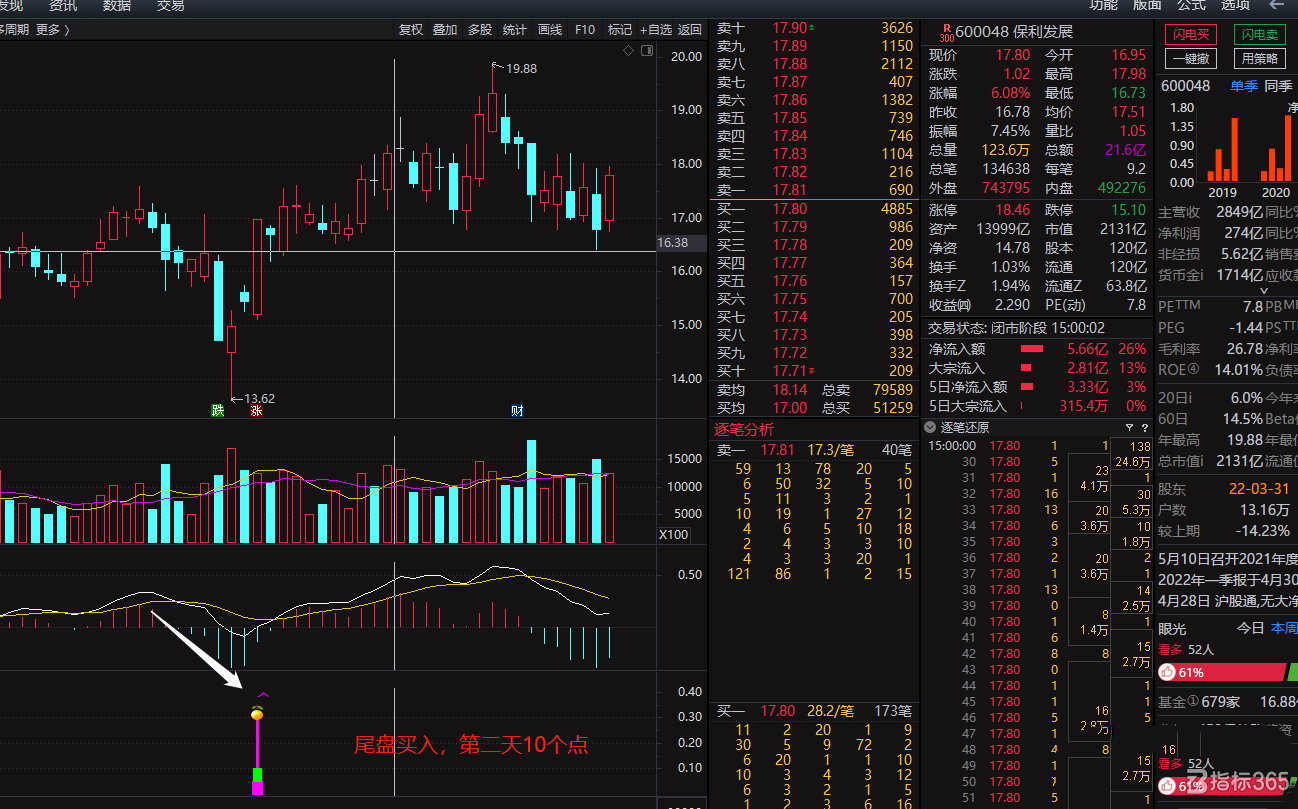Select 今日 in the 眼光 section

point(1251,628)
